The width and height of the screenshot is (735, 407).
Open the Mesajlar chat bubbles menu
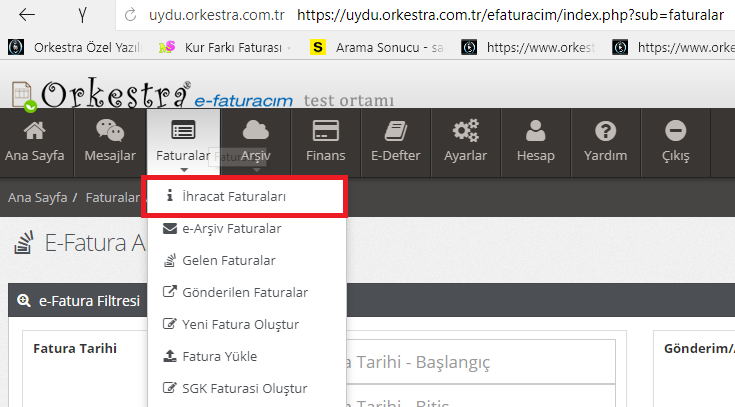click(x=110, y=142)
